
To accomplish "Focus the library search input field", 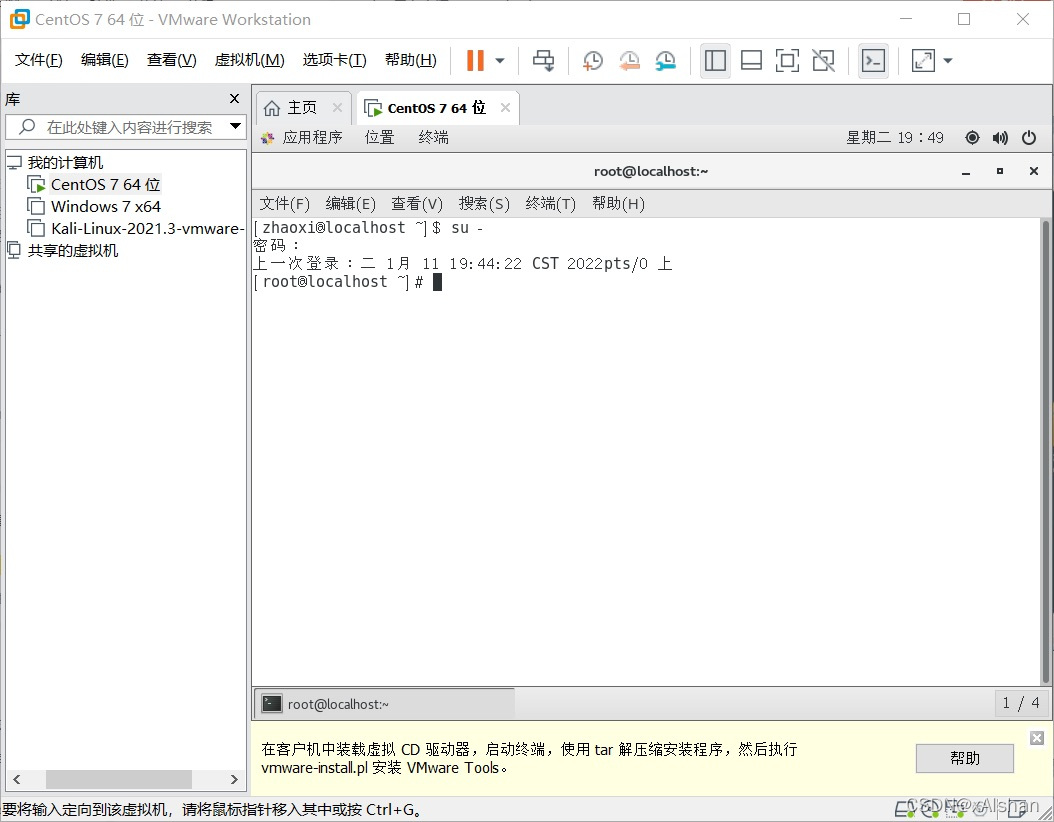I will (124, 127).
